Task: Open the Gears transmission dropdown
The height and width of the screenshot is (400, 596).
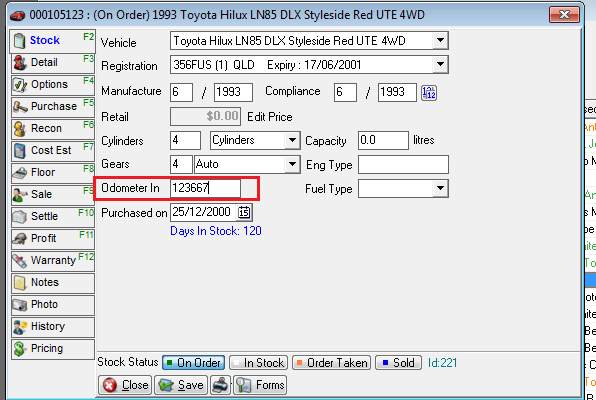Action: [292, 164]
